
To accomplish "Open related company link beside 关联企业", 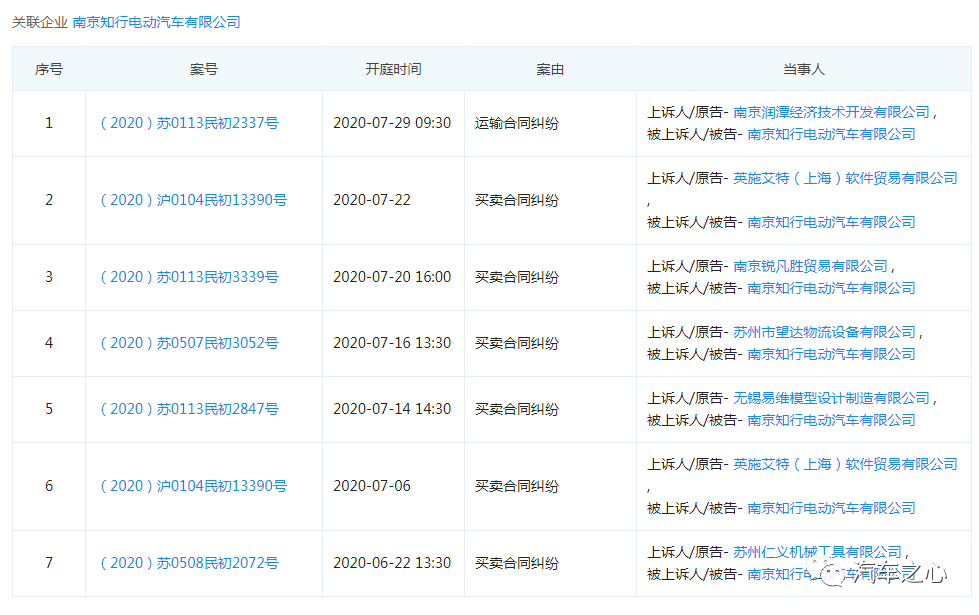I will pos(156,22).
